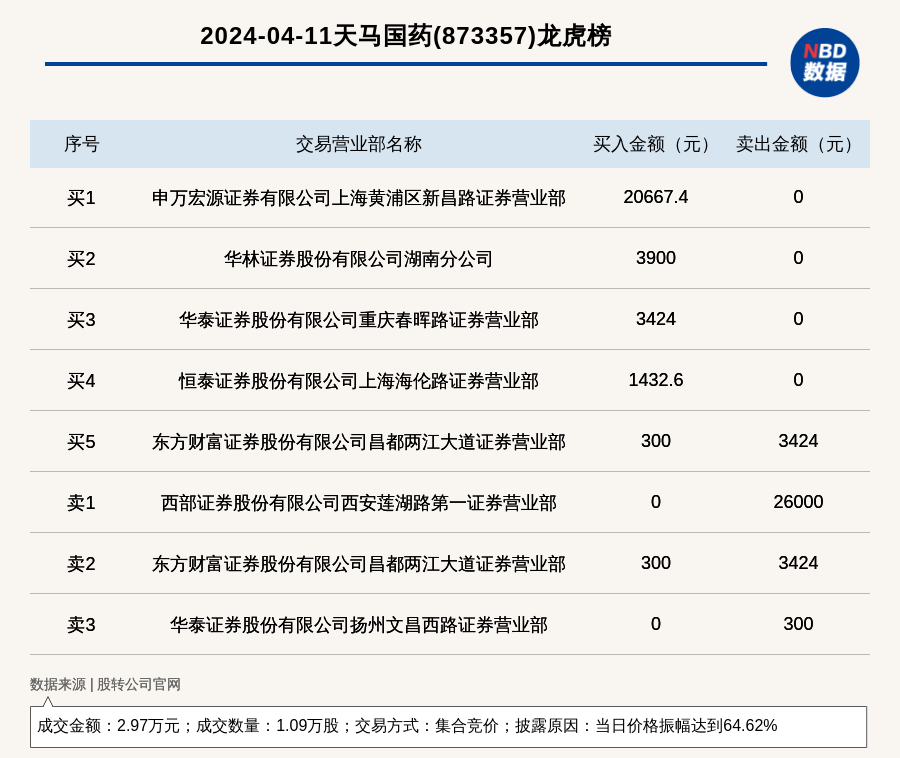Select the 买5 row label
The image size is (900, 758).
[x=82, y=442]
